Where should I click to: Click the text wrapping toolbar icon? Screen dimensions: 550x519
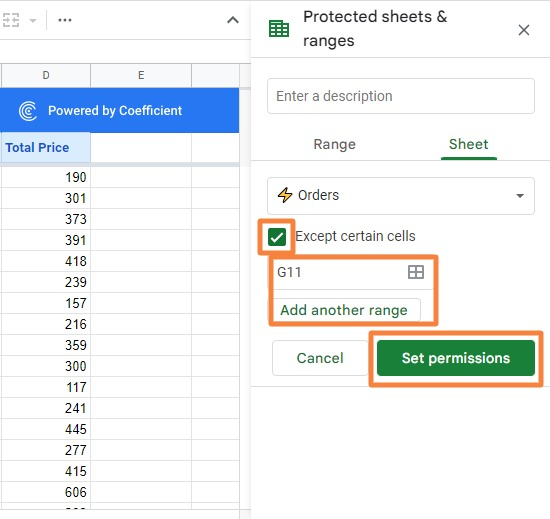pyautogui.click(x=11, y=20)
